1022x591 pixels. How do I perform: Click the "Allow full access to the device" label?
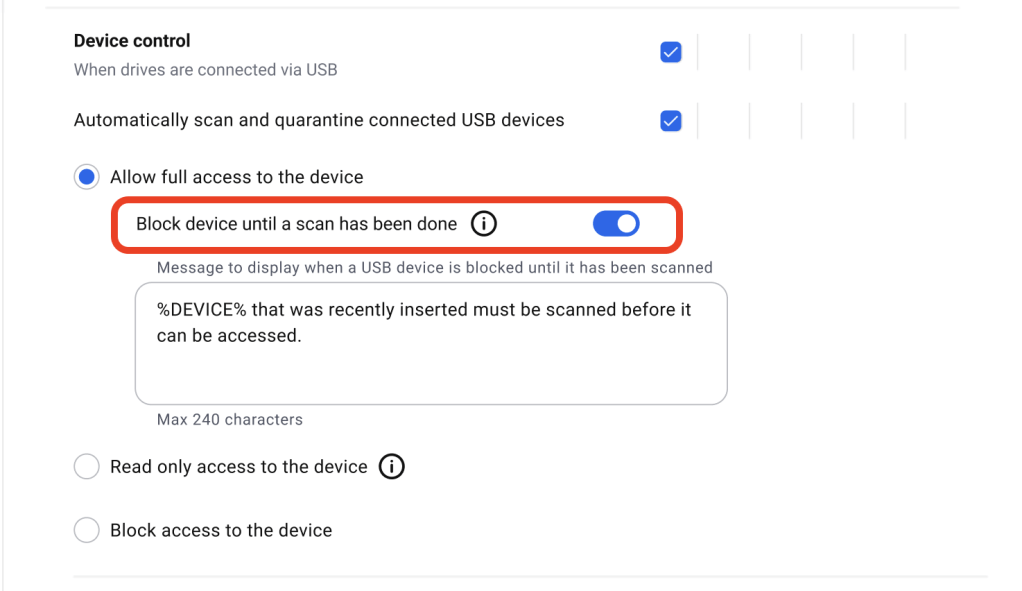(x=237, y=177)
